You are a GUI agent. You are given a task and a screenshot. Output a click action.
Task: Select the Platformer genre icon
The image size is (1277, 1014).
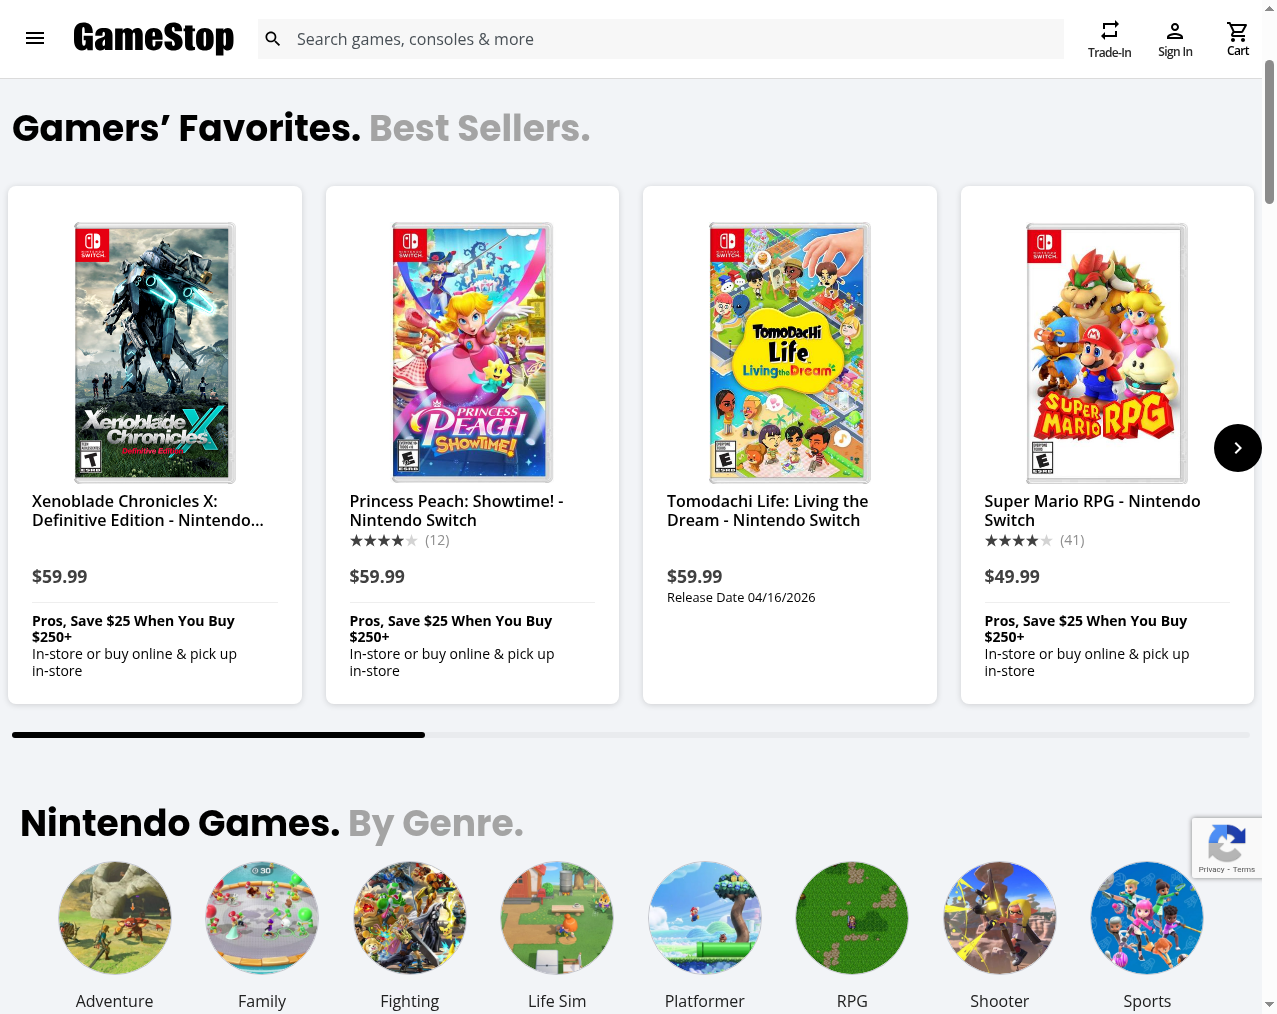pos(704,917)
